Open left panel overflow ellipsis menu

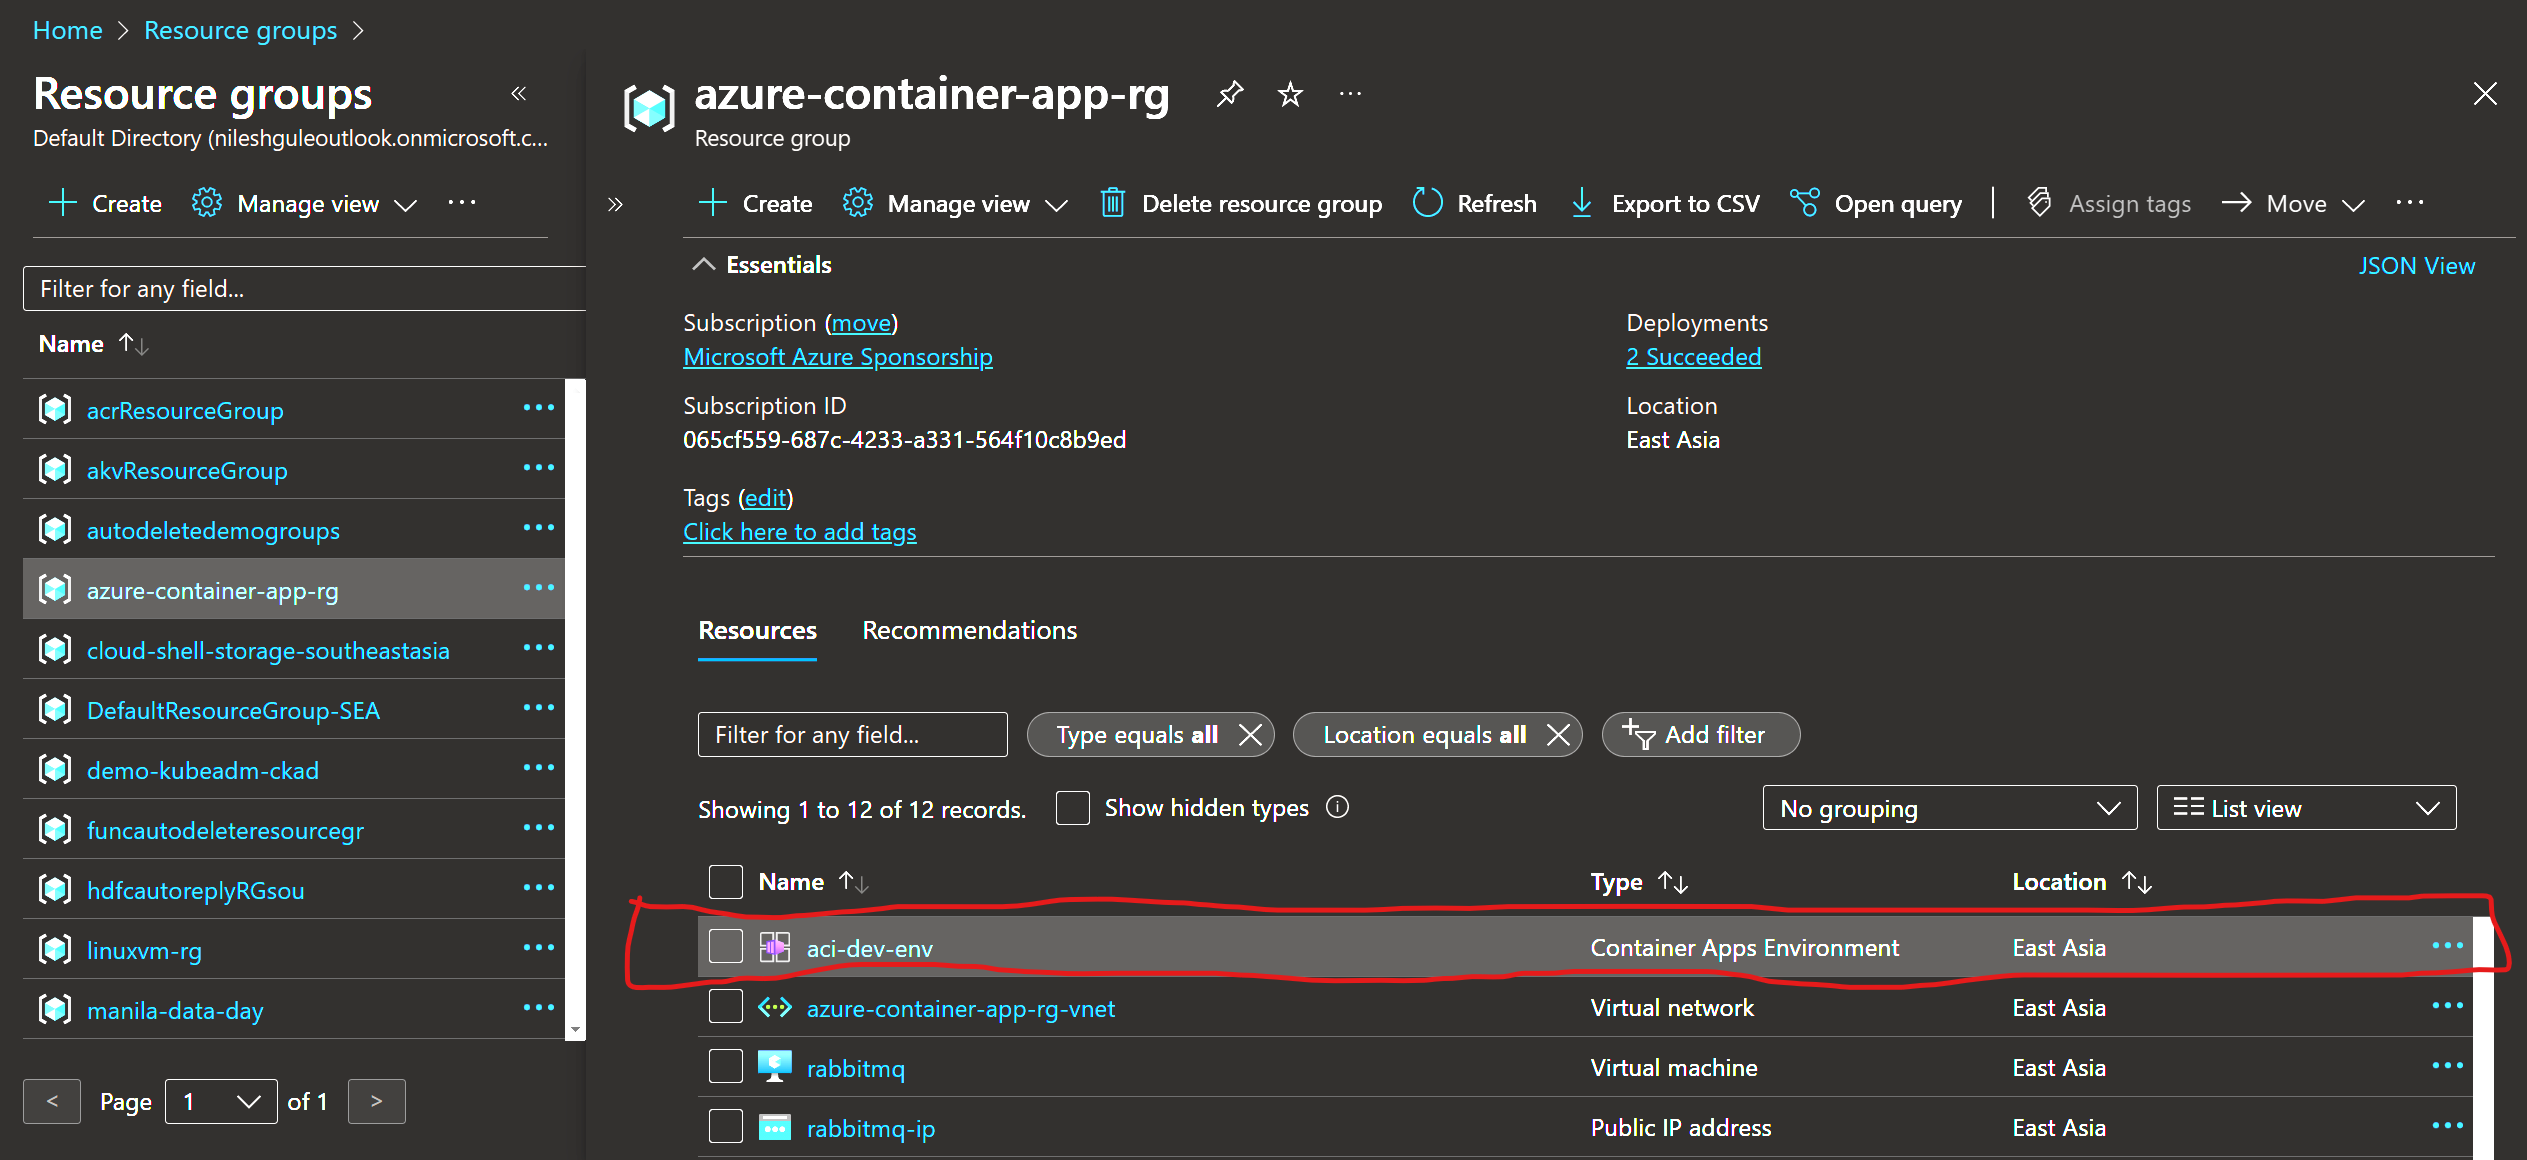462,203
